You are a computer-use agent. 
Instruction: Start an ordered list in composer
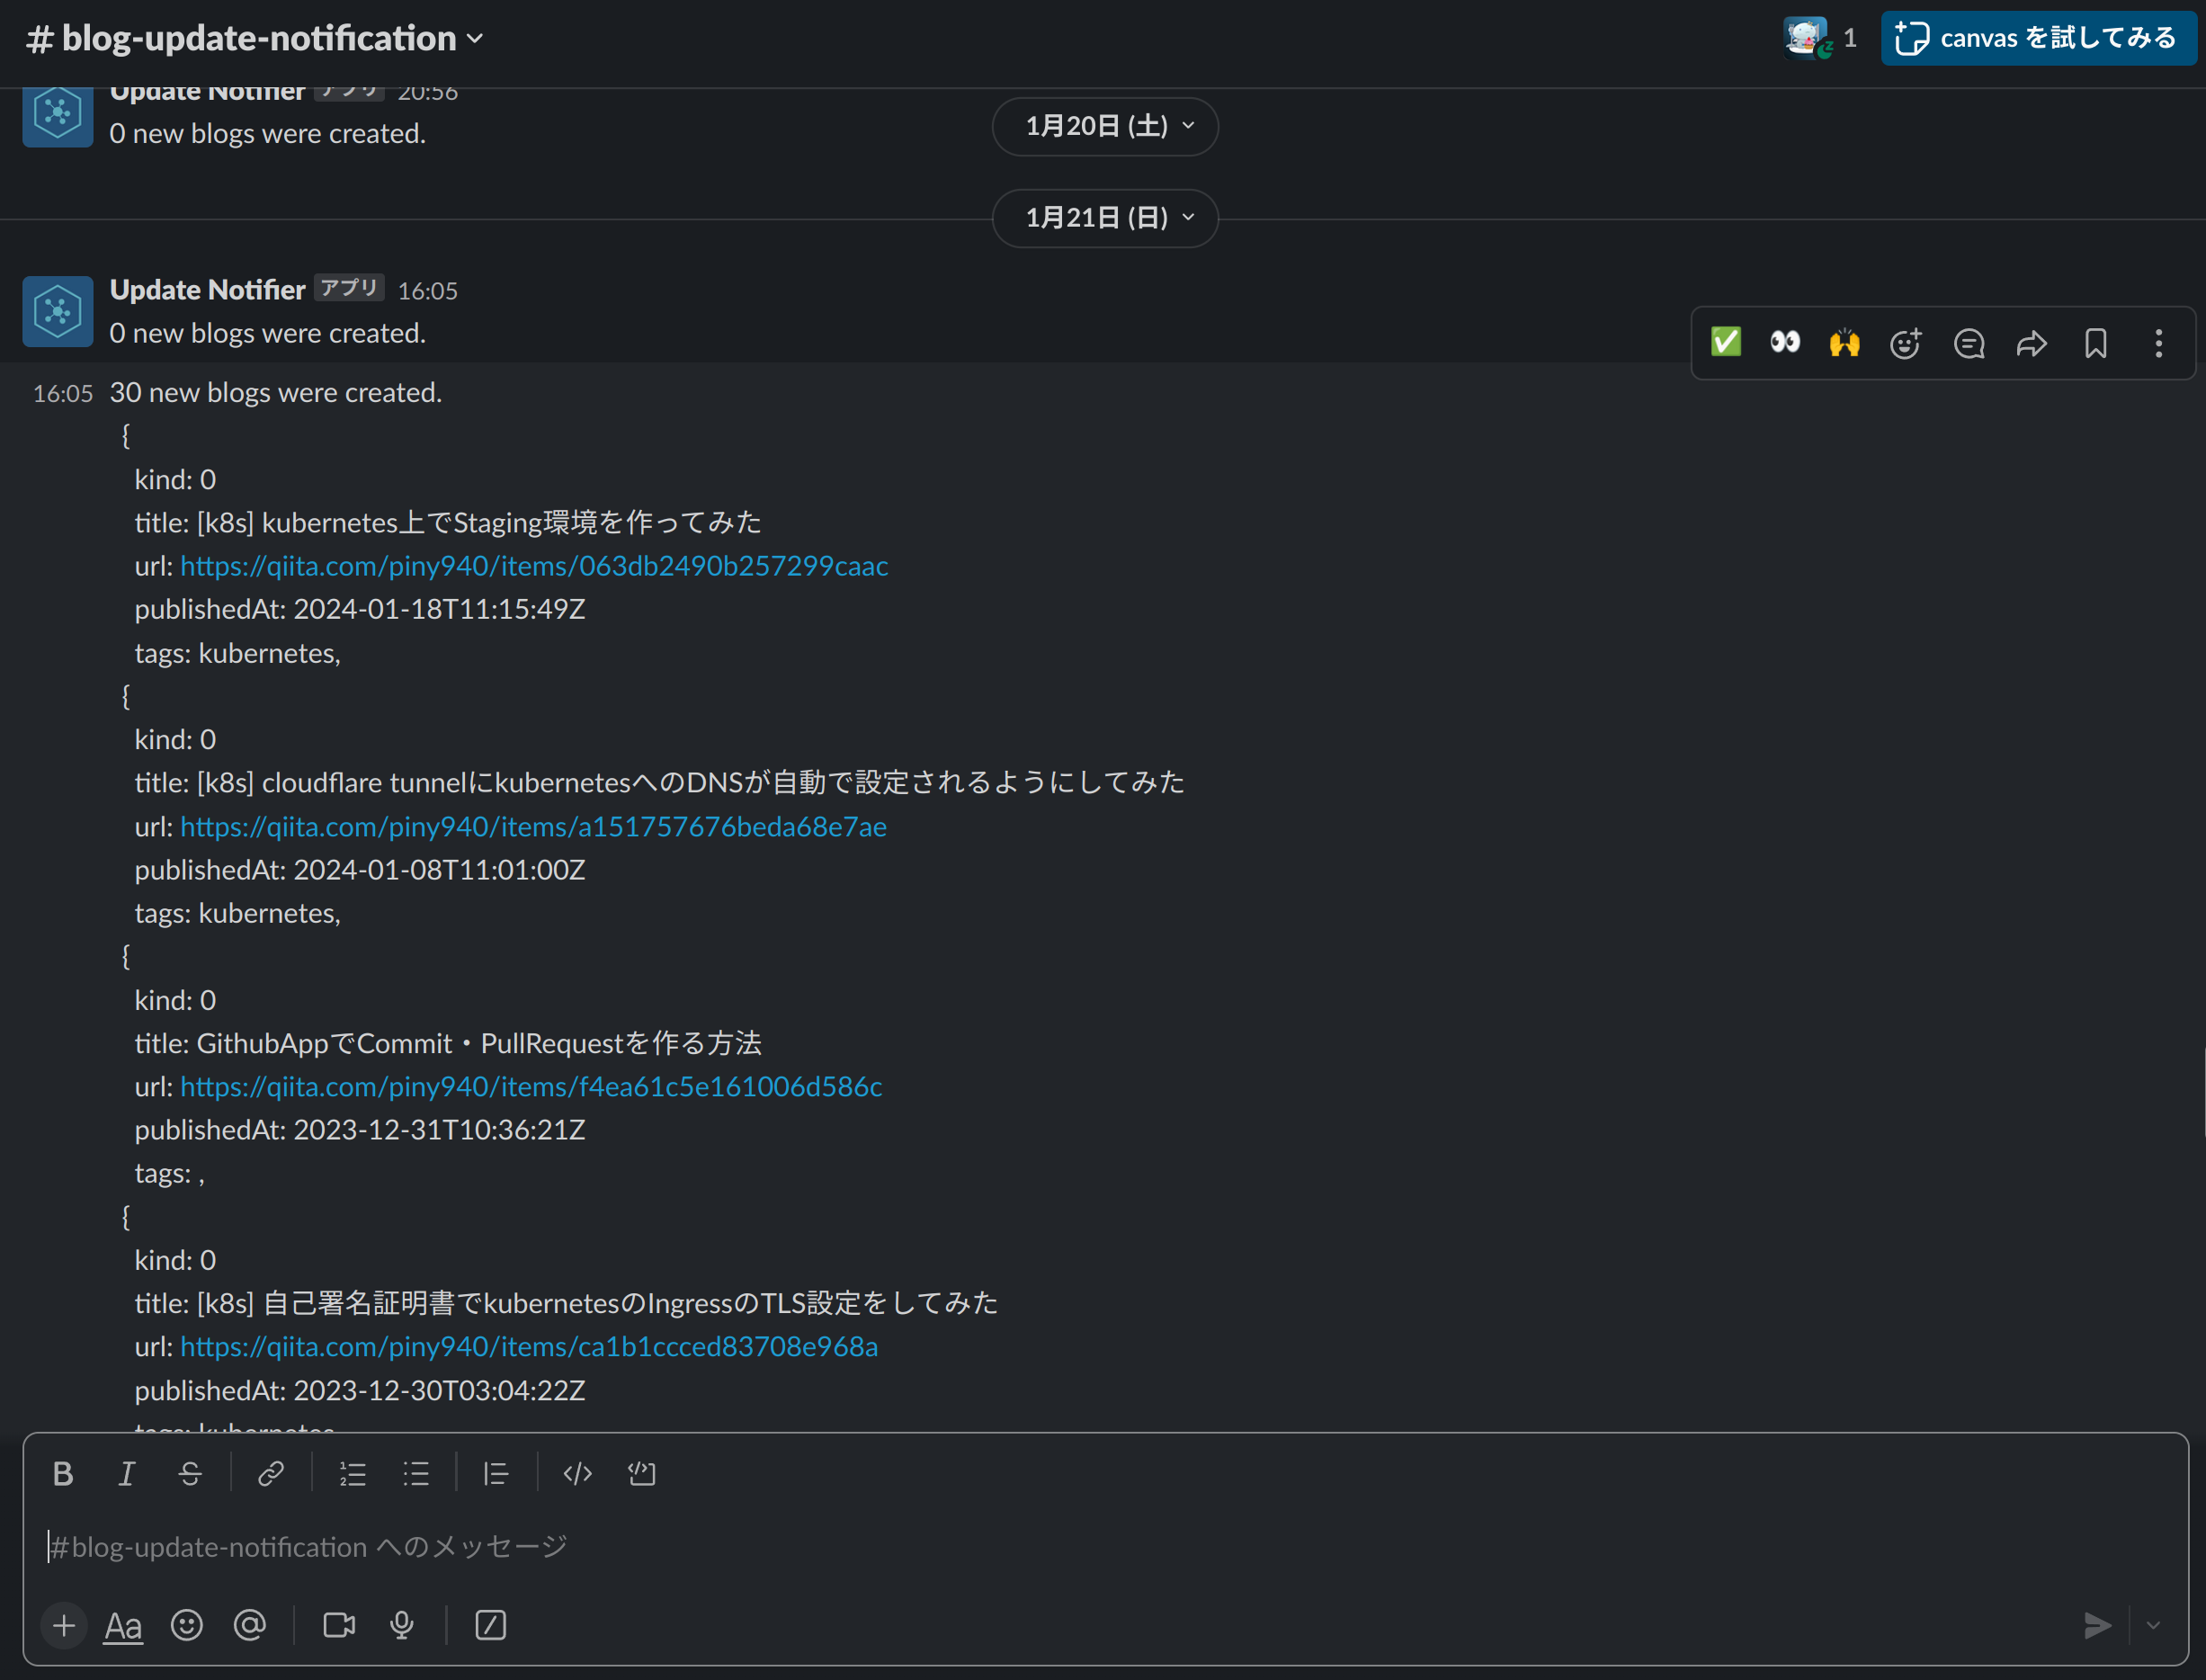[352, 1474]
